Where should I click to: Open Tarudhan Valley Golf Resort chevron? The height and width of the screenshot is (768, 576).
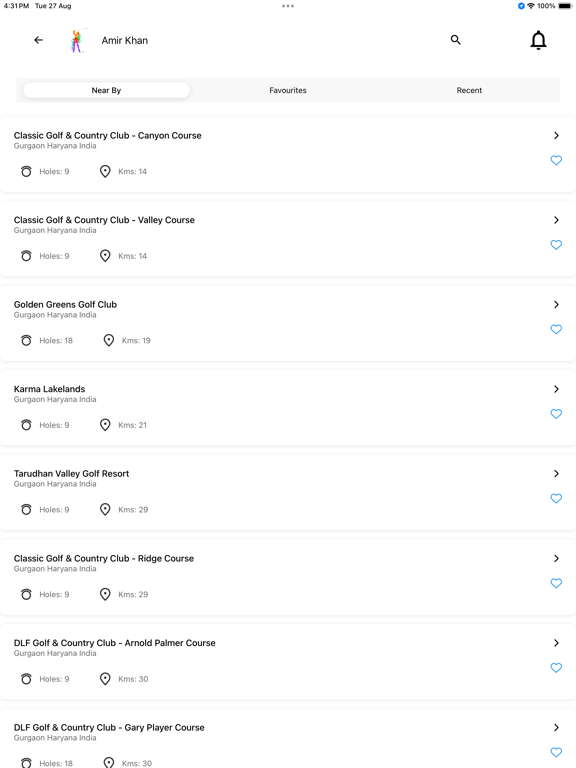click(x=556, y=474)
